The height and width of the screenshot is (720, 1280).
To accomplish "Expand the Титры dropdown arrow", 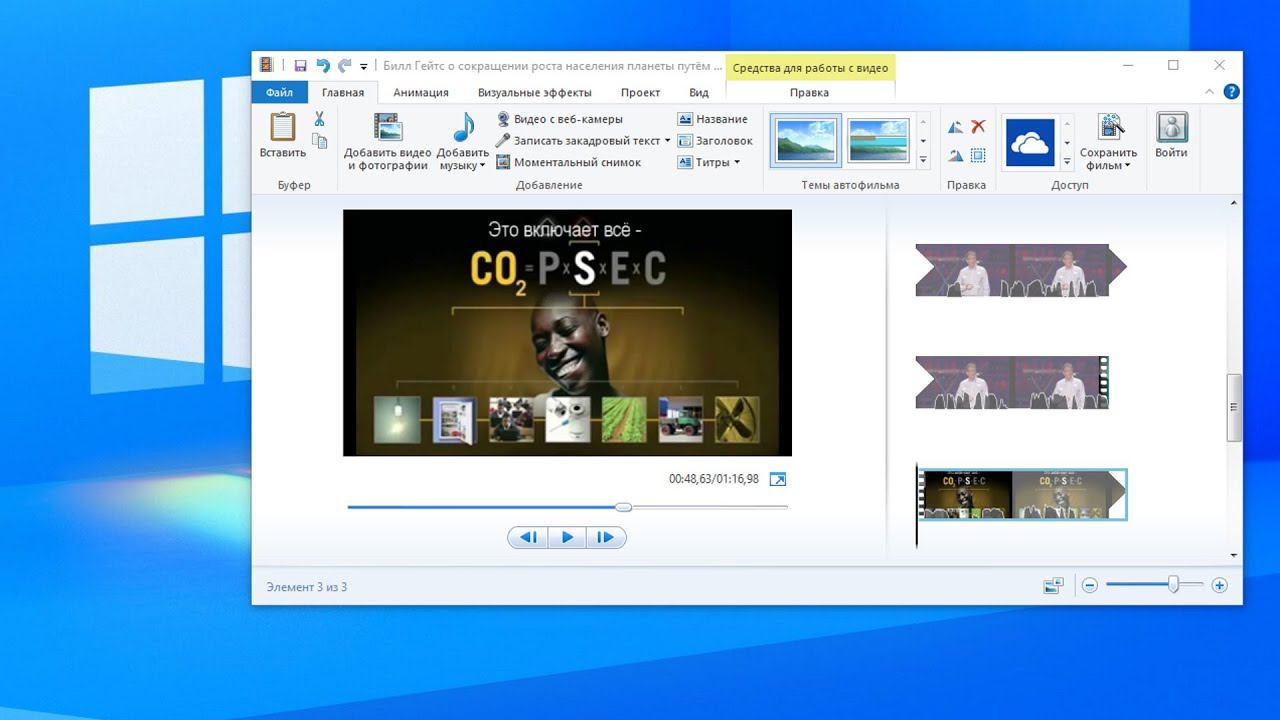I will click(737, 163).
